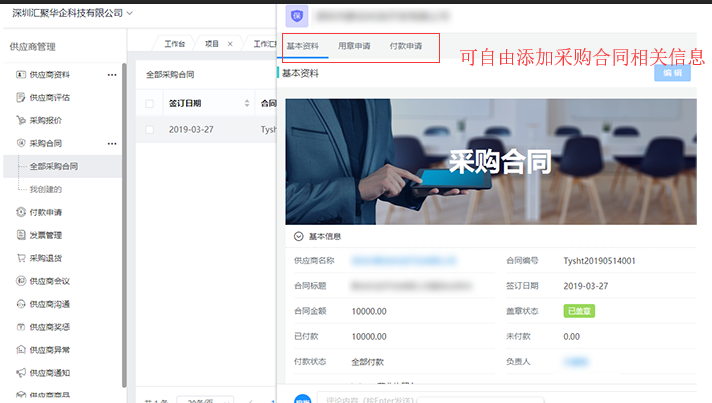The width and height of the screenshot is (712, 403).
Task: Check the row dated 2019-03-27
Action: click(149, 129)
